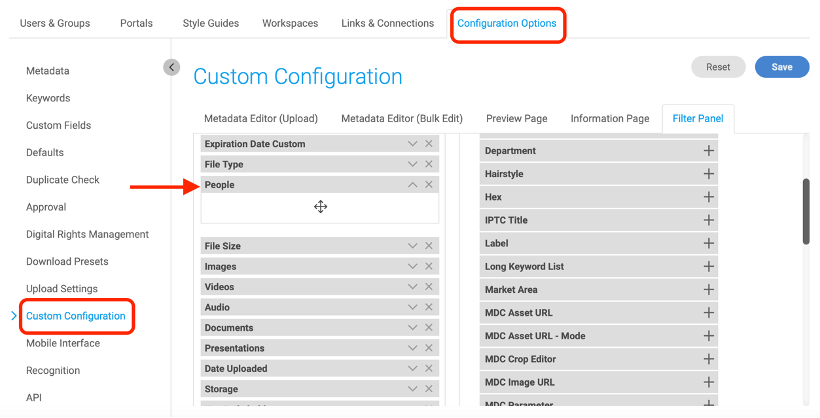Collapse the left sidebar with arrow button
Screen dimensions: 820x418
172,67
